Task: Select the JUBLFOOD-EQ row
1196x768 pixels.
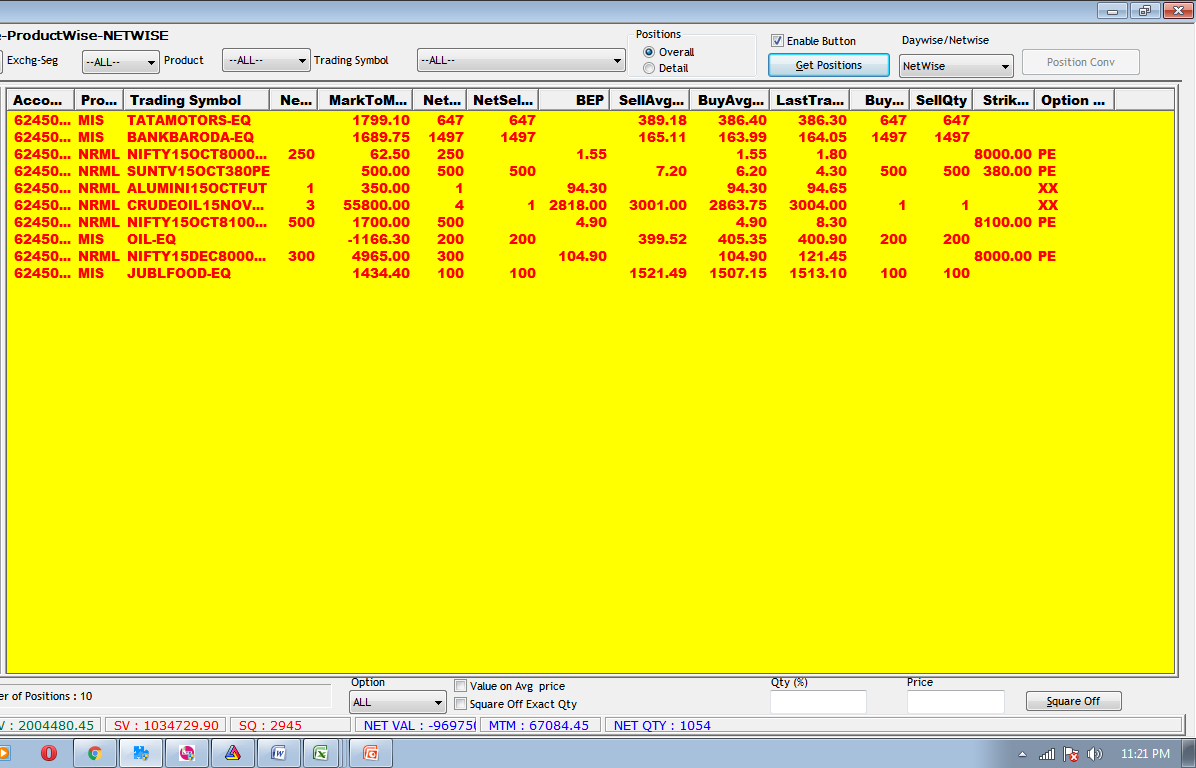Action: (590, 273)
